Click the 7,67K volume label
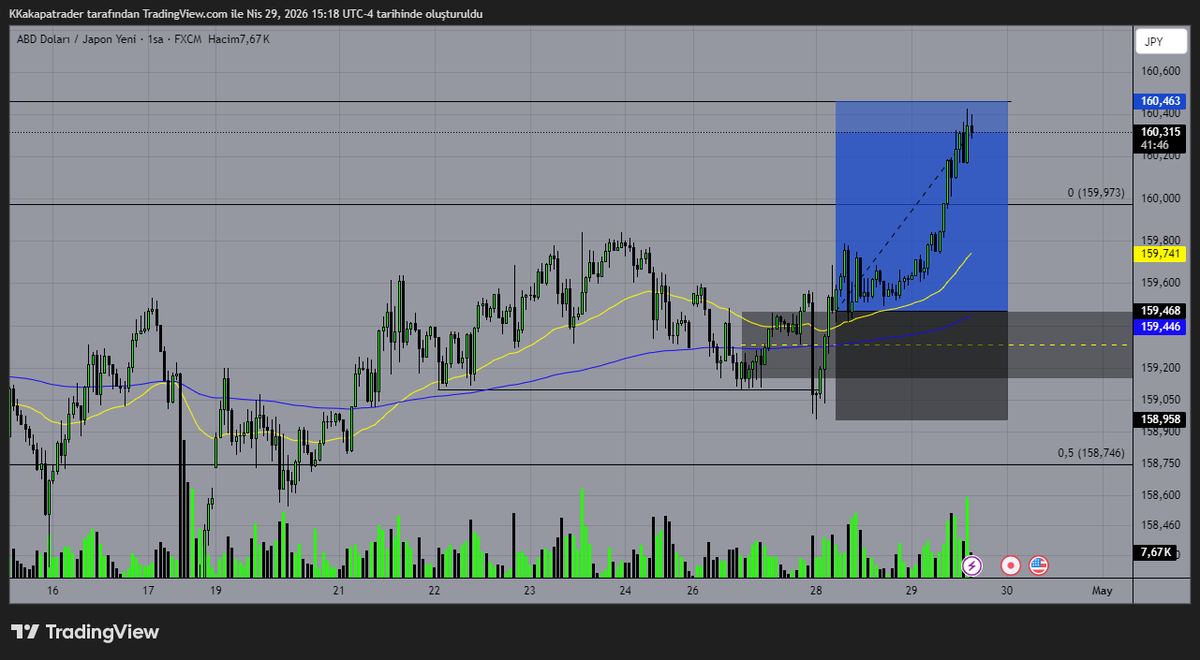The image size is (1200, 660). (1158, 552)
